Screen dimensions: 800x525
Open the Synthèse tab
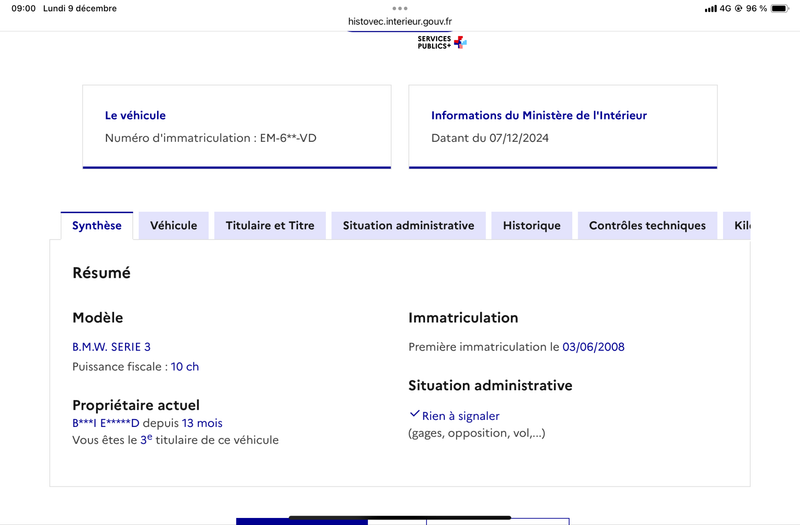tap(97, 226)
